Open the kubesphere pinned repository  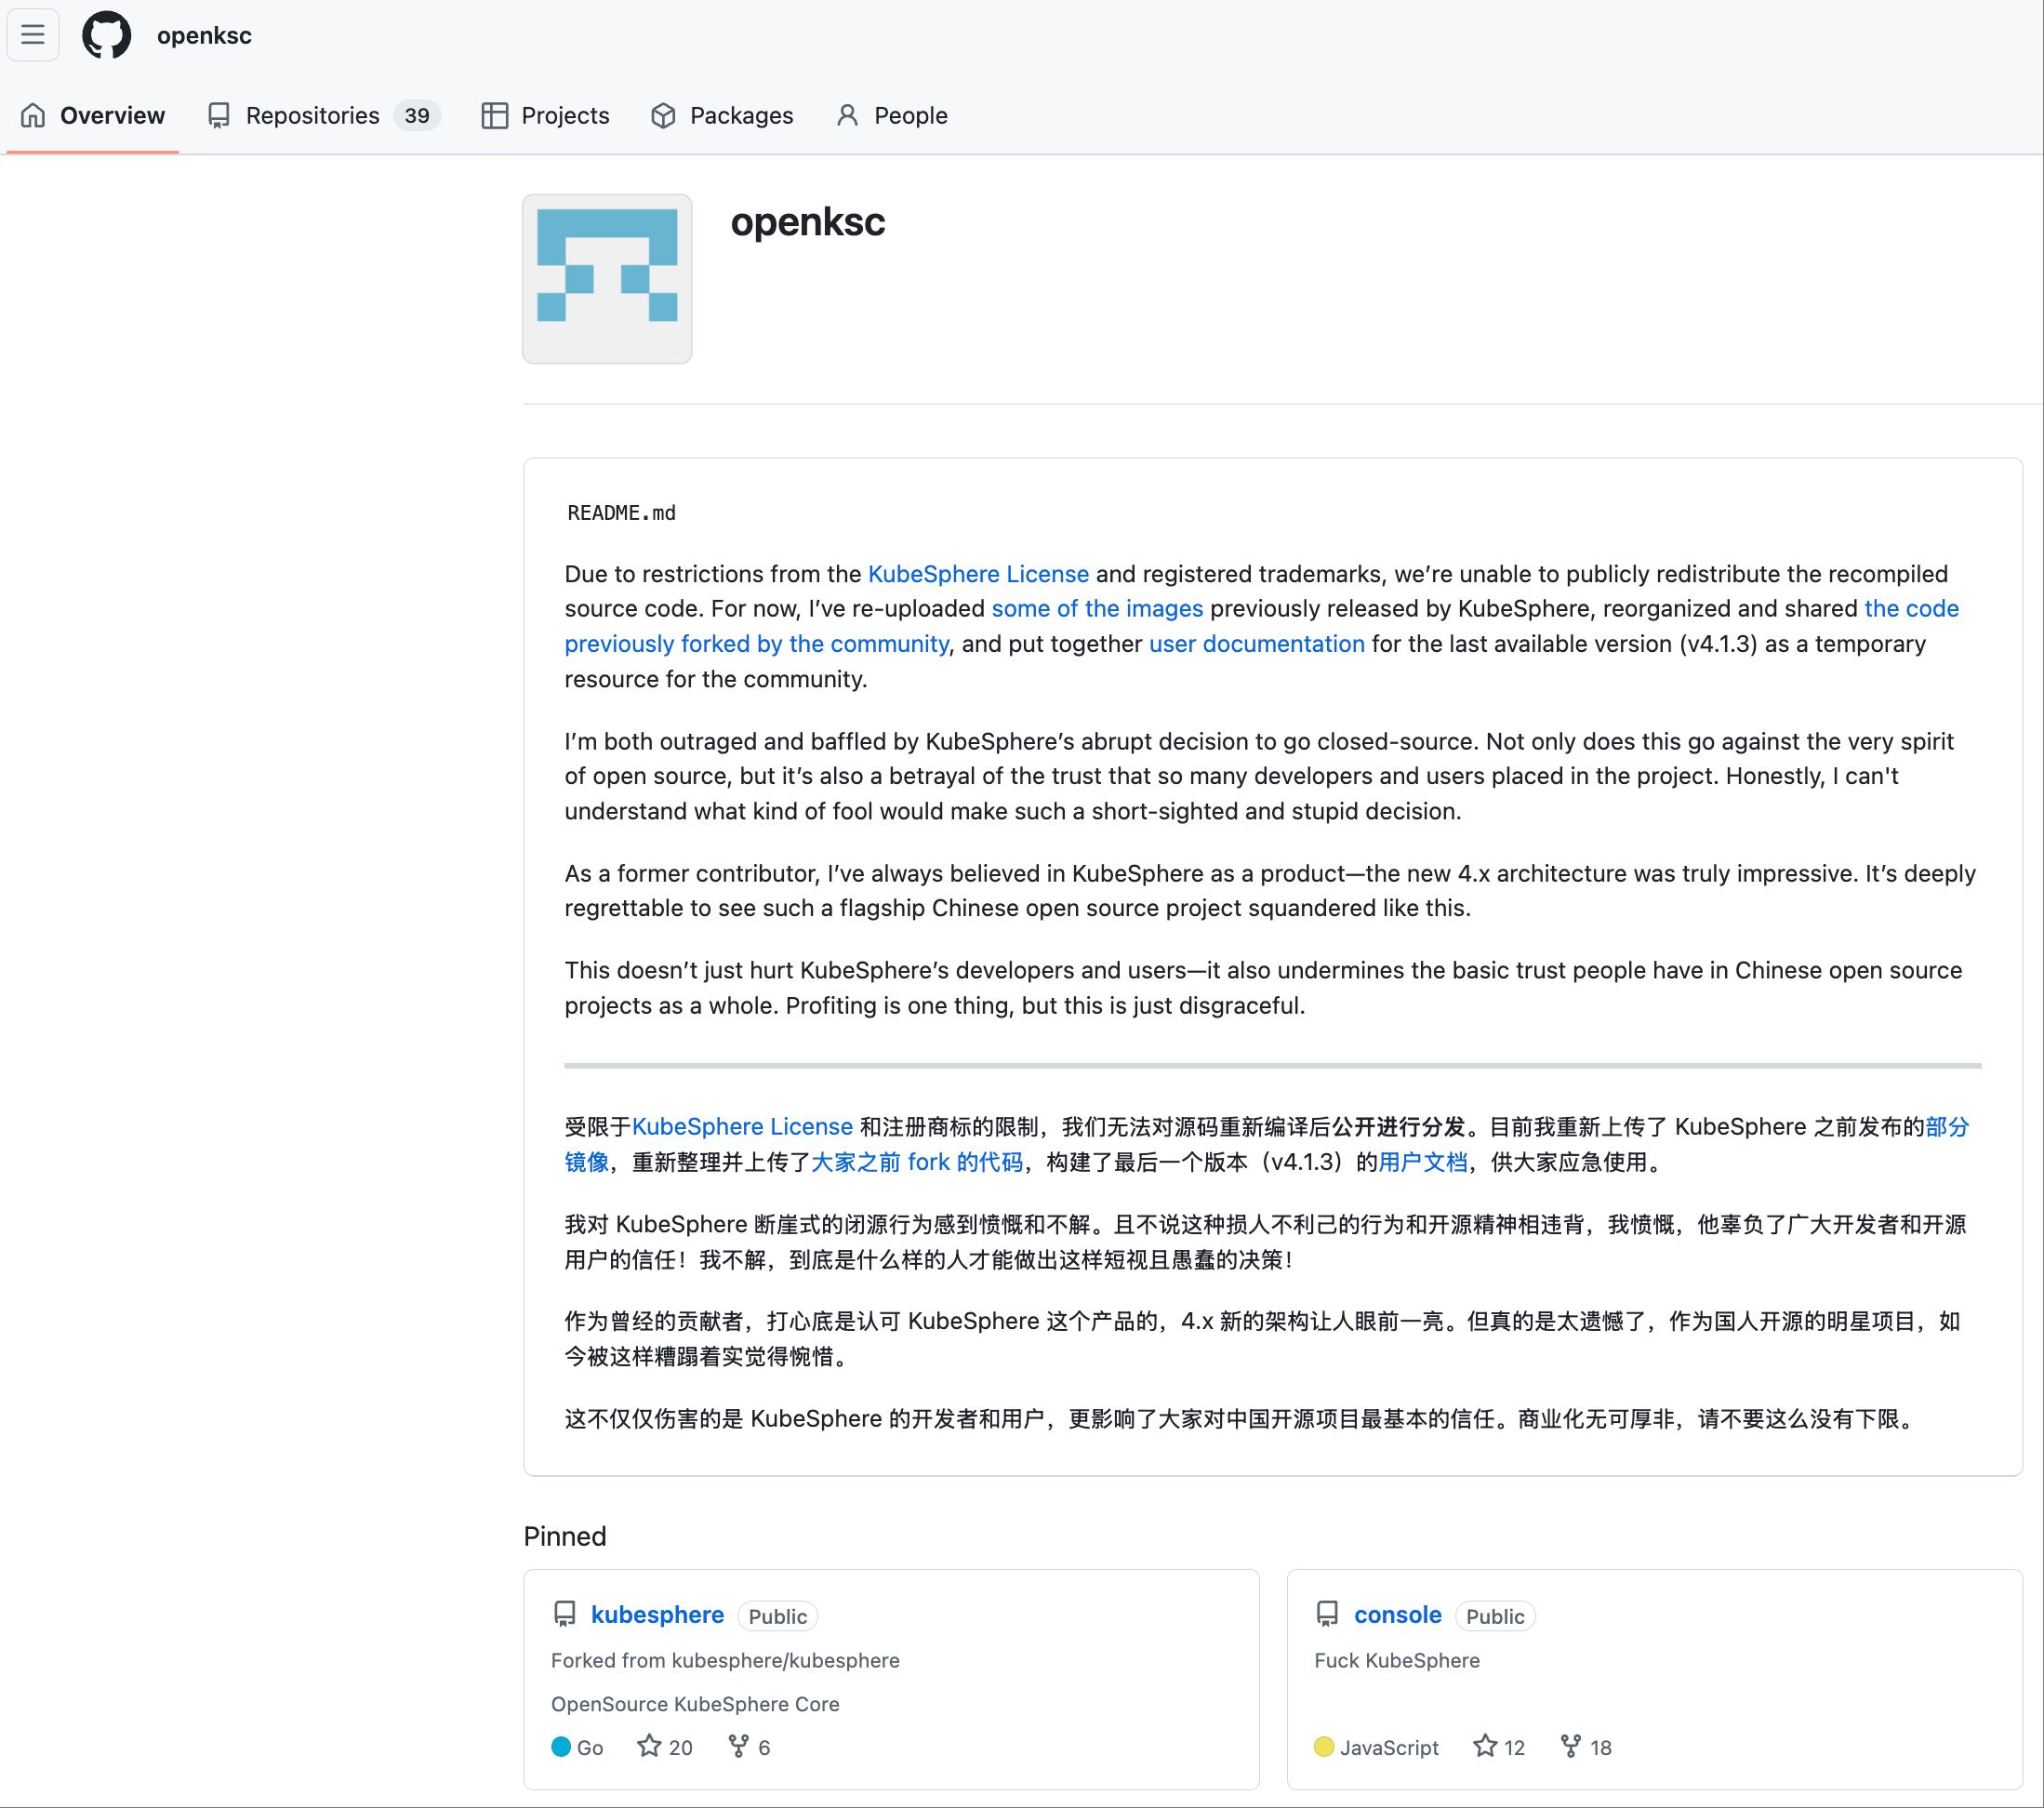tap(657, 1614)
